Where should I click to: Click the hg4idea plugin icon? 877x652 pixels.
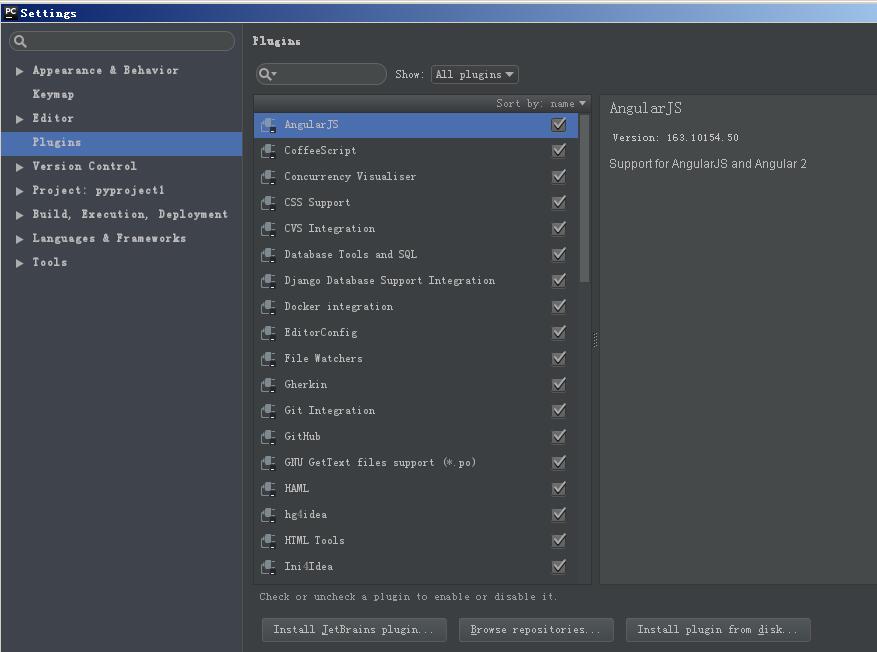pyautogui.click(x=268, y=515)
